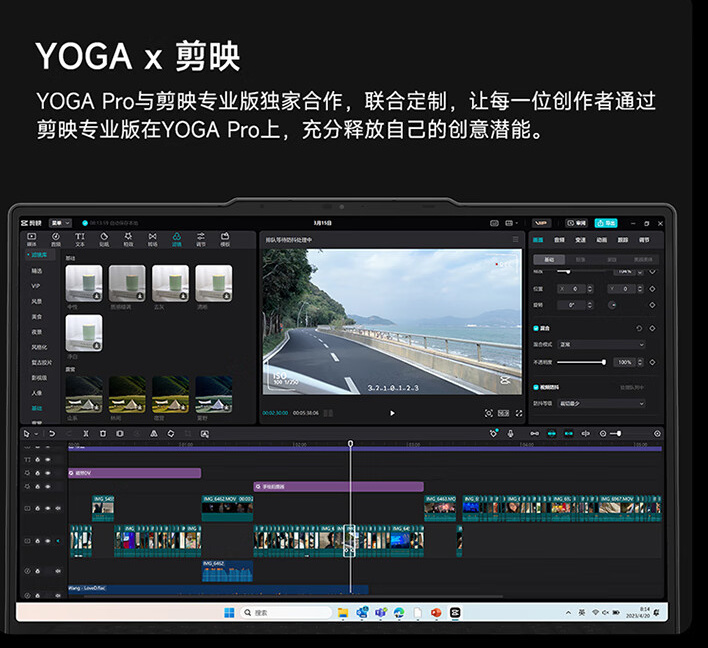The height and width of the screenshot is (648, 708).
Task: Open the preview panel hamburger menu
Action: [x=516, y=239]
